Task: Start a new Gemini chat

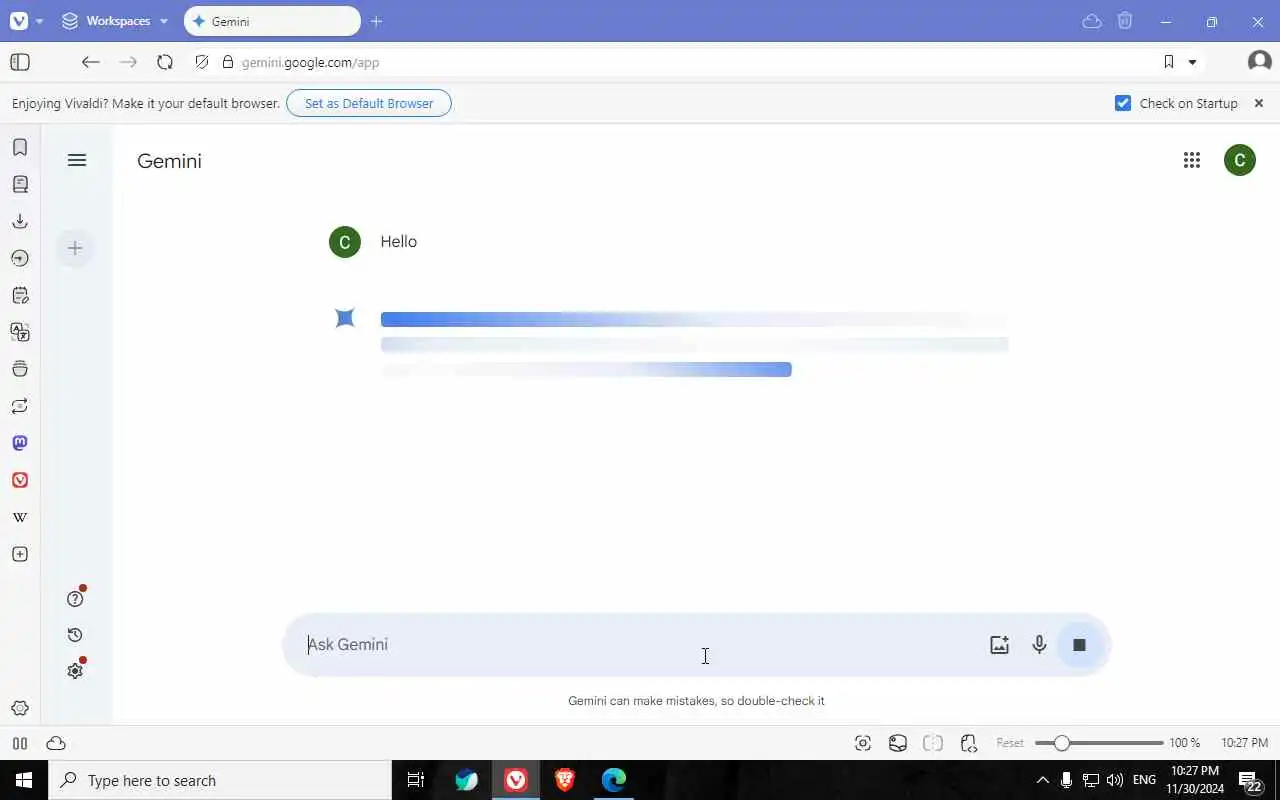Action: pos(75,248)
